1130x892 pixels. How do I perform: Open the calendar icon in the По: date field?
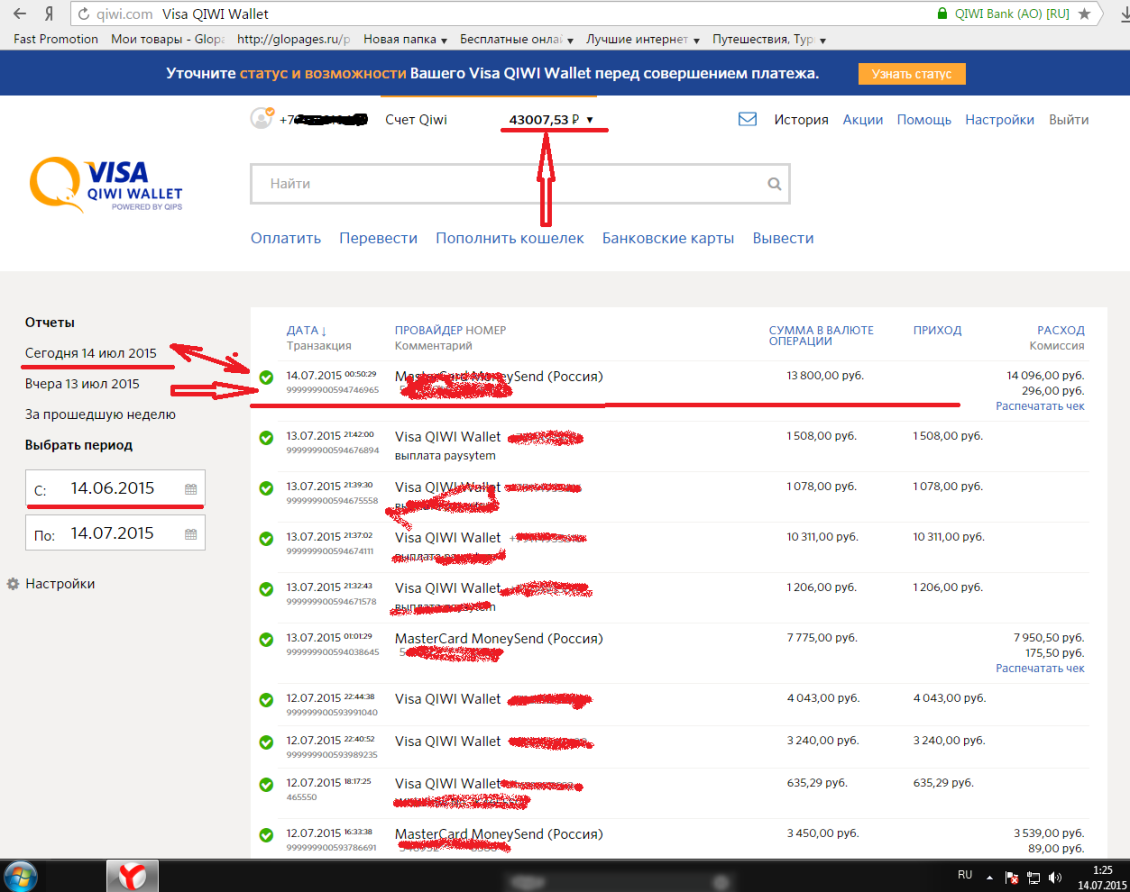click(x=191, y=535)
